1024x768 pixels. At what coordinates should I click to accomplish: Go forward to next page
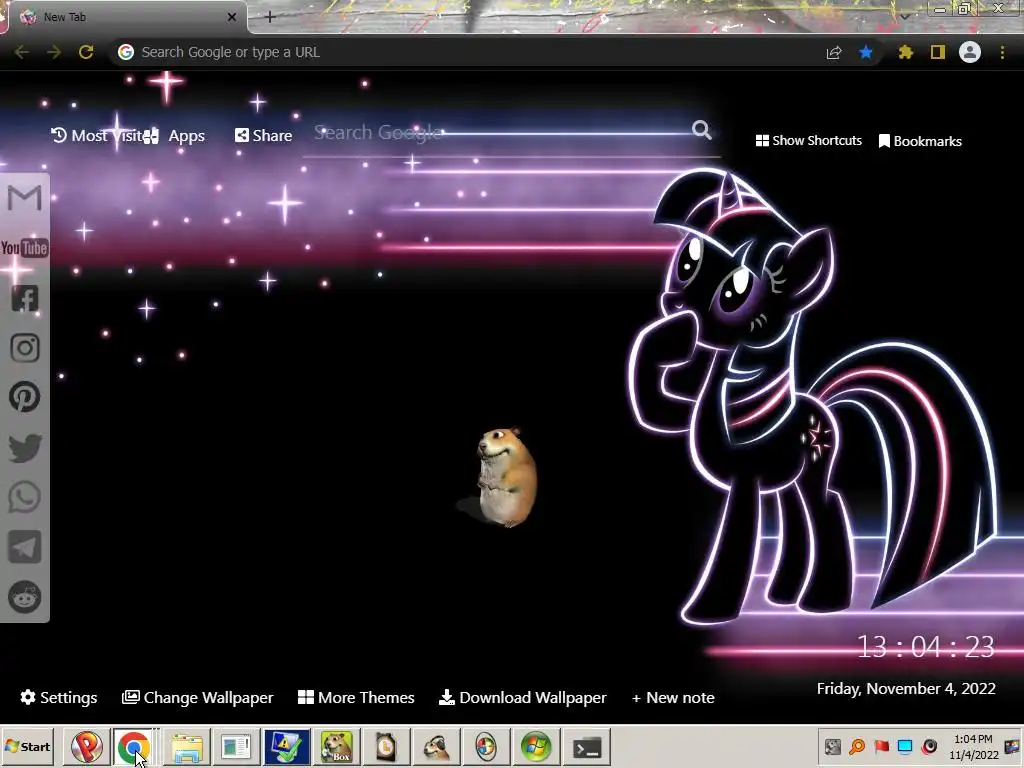tap(54, 52)
